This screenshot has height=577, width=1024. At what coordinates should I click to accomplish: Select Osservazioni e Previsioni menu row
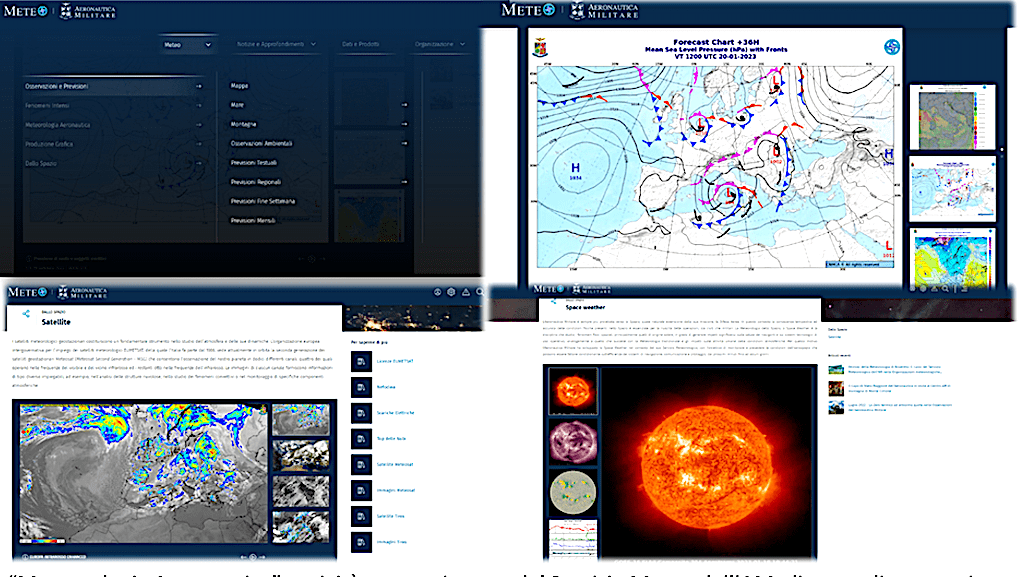coord(113,86)
